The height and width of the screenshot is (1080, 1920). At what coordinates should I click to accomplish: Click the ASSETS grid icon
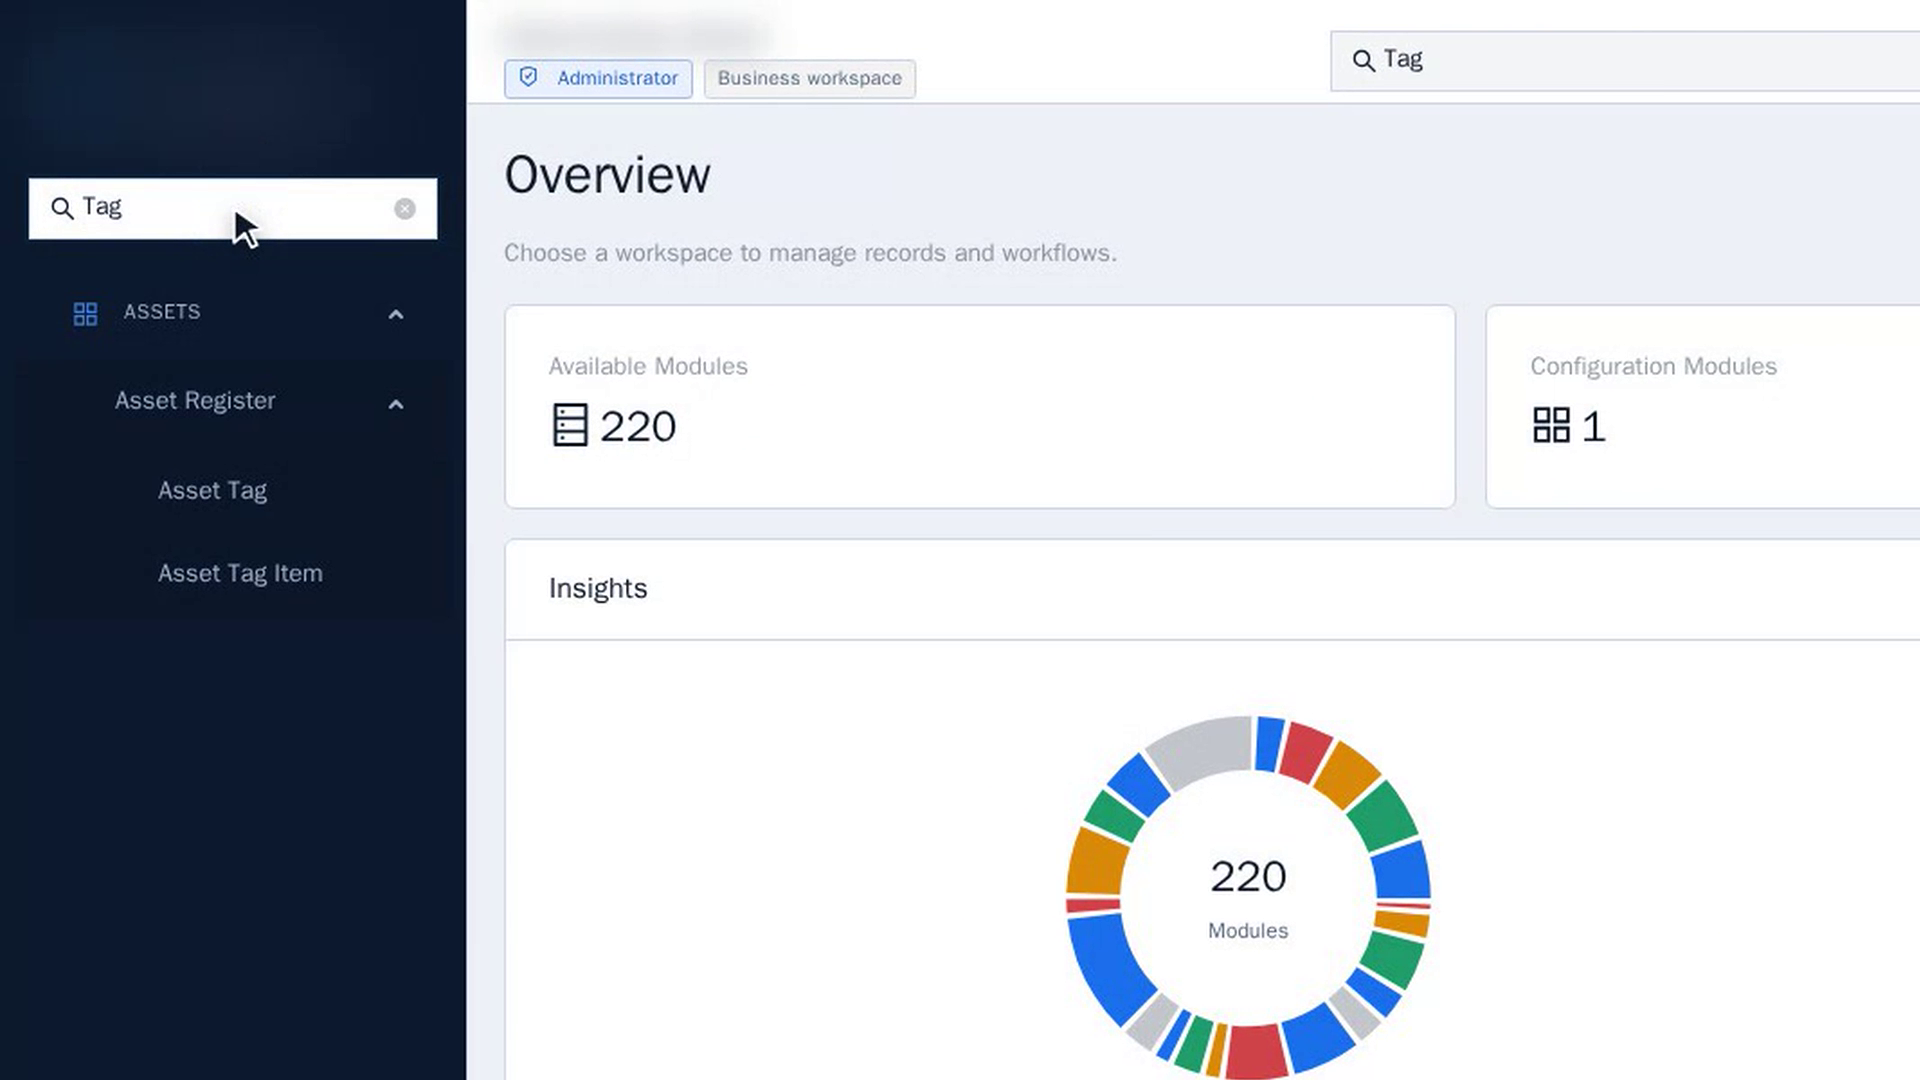85,314
